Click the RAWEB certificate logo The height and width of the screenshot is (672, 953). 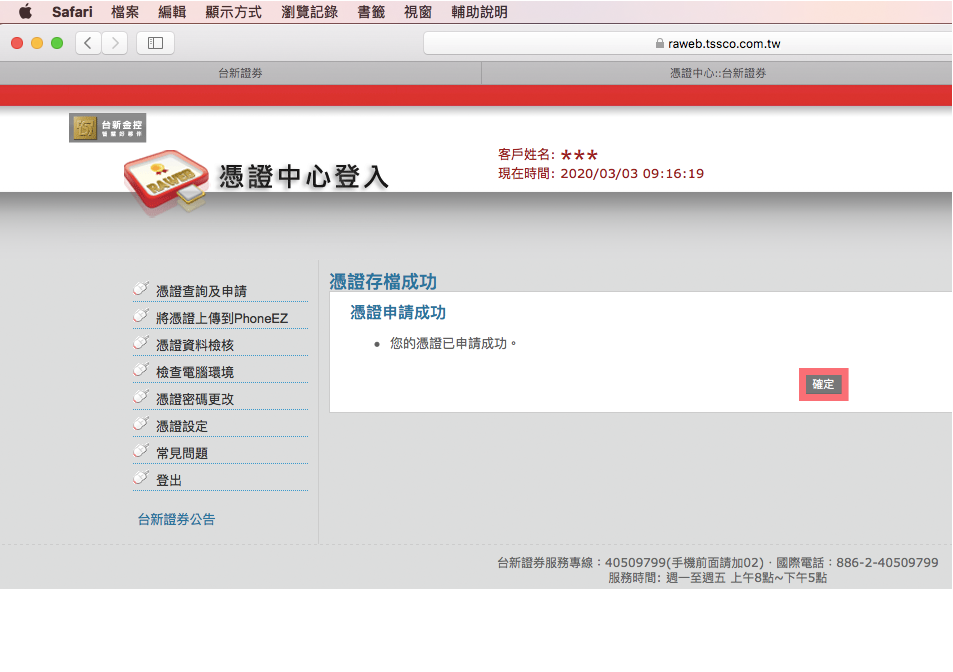[x=166, y=181]
